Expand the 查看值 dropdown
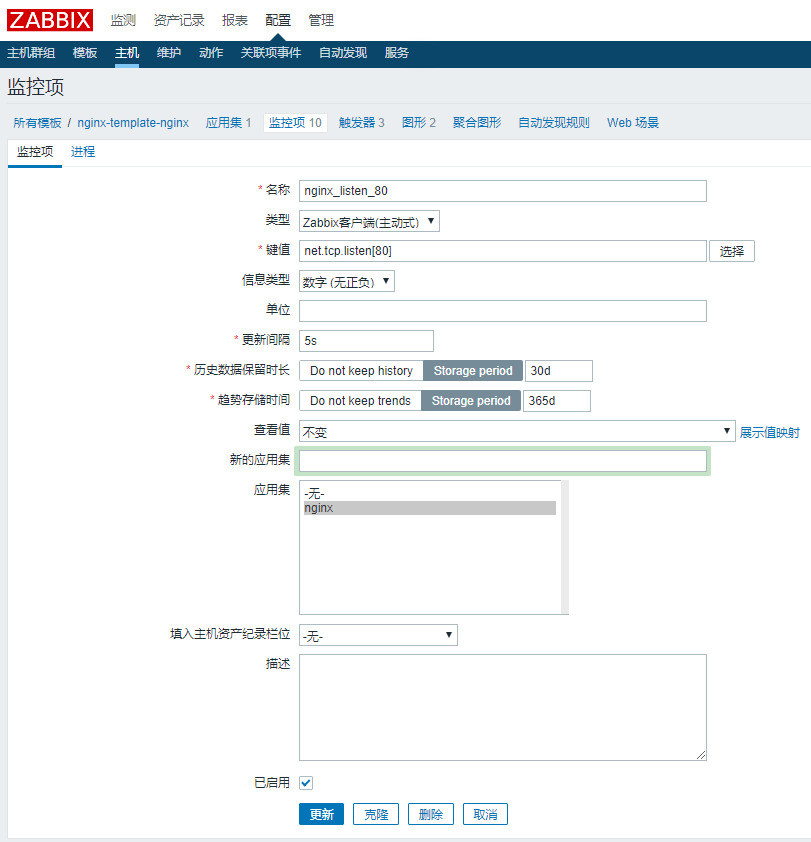811x842 pixels. point(517,431)
